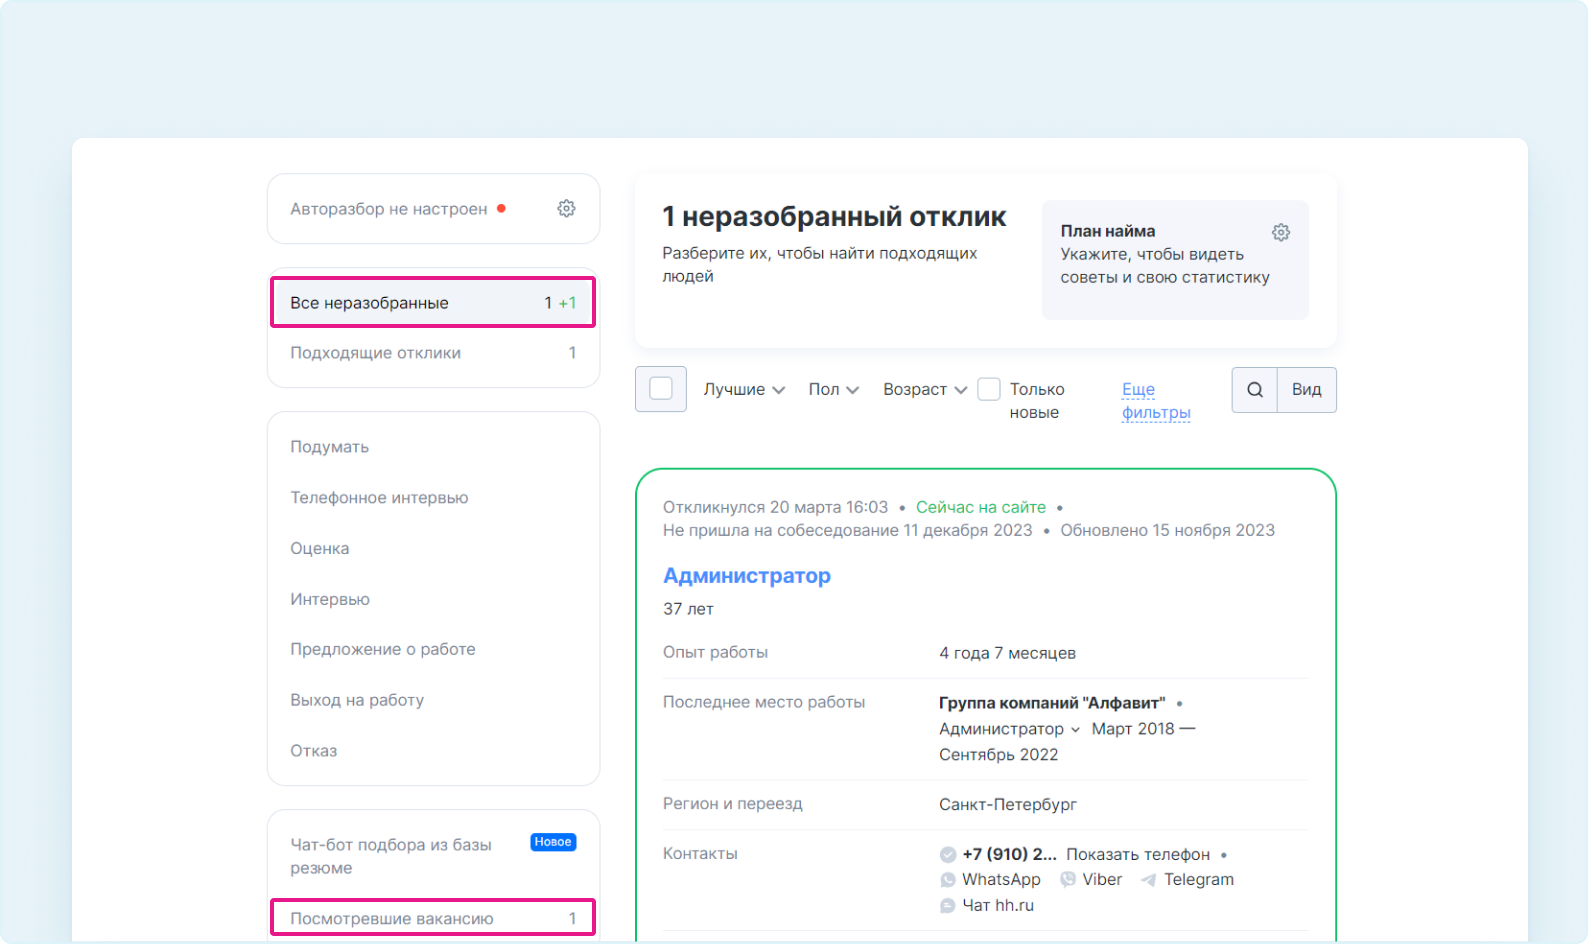Click the Telegram contact icon
The image size is (1588, 944).
[1149, 880]
